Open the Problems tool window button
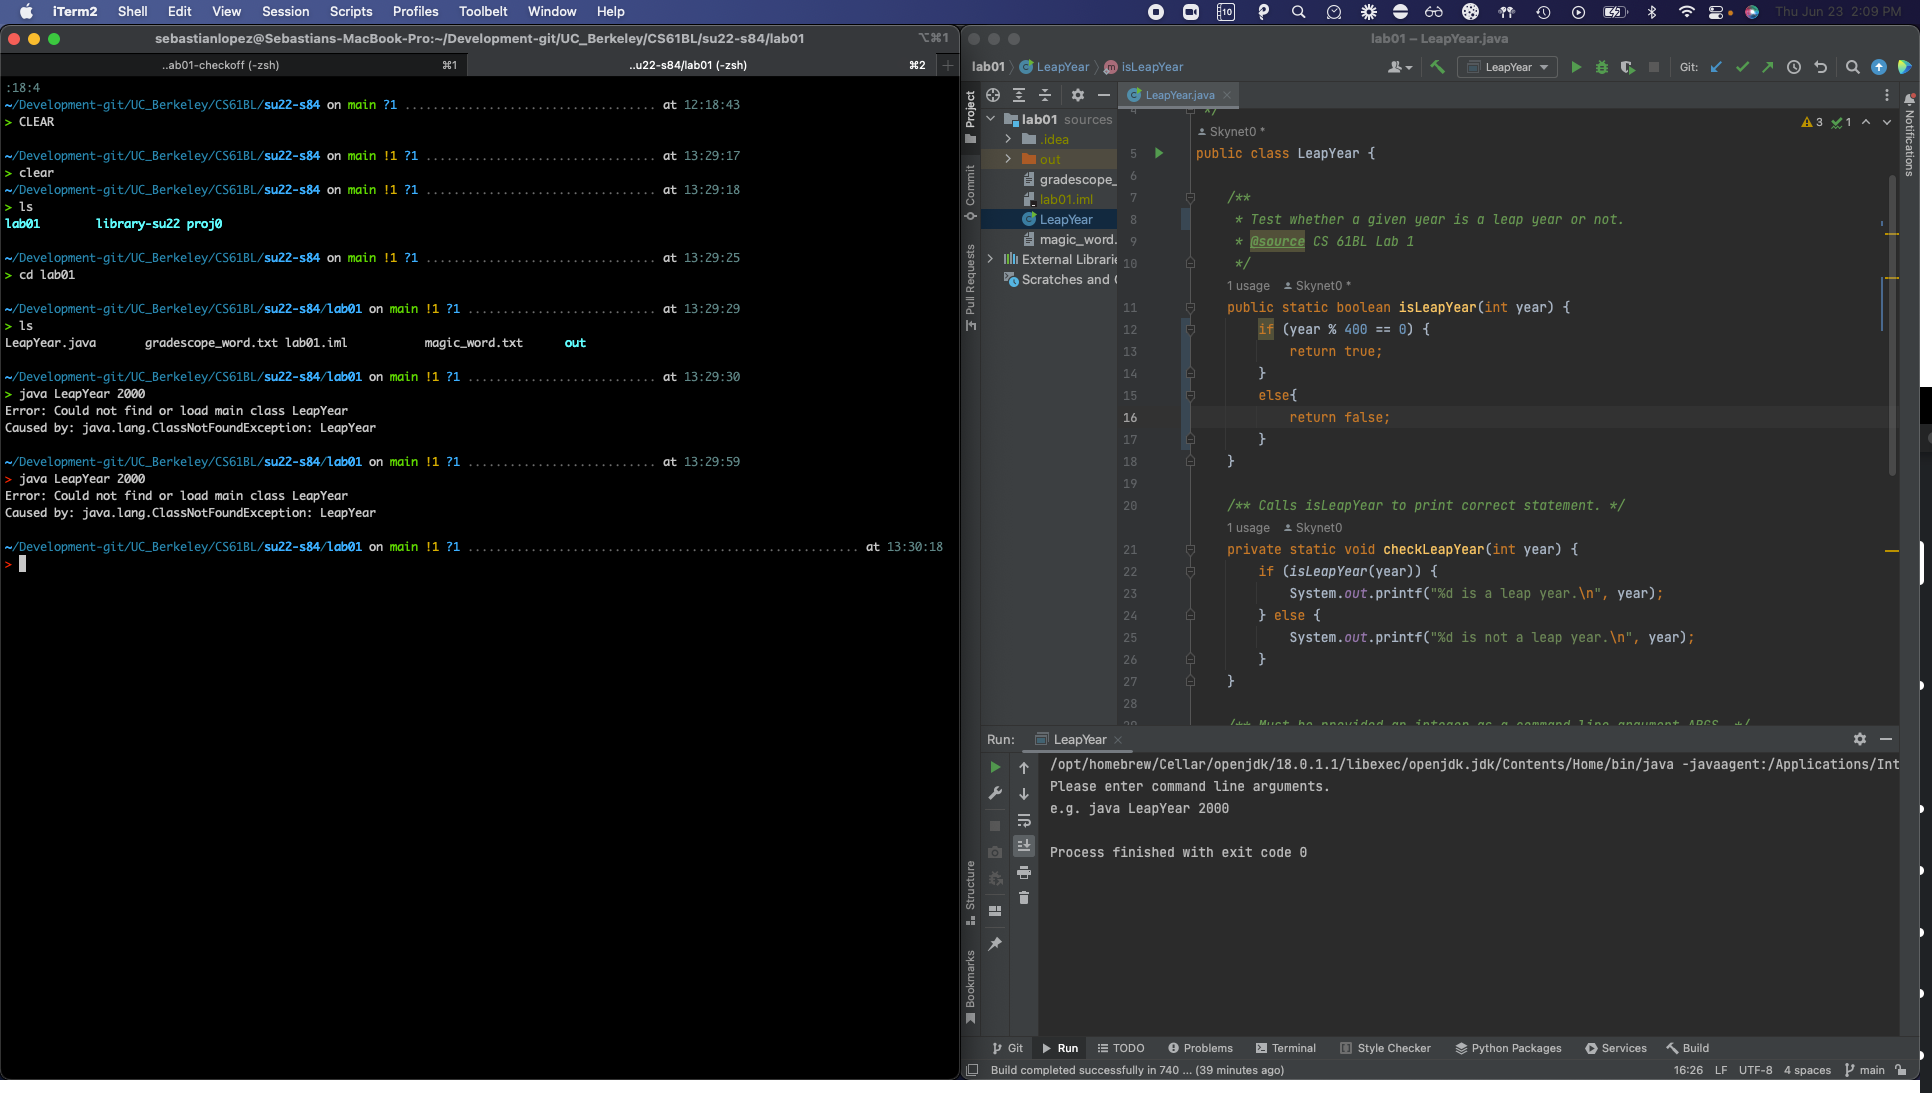The width and height of the screenshot is (1932, 1093). [1200, 1048]
